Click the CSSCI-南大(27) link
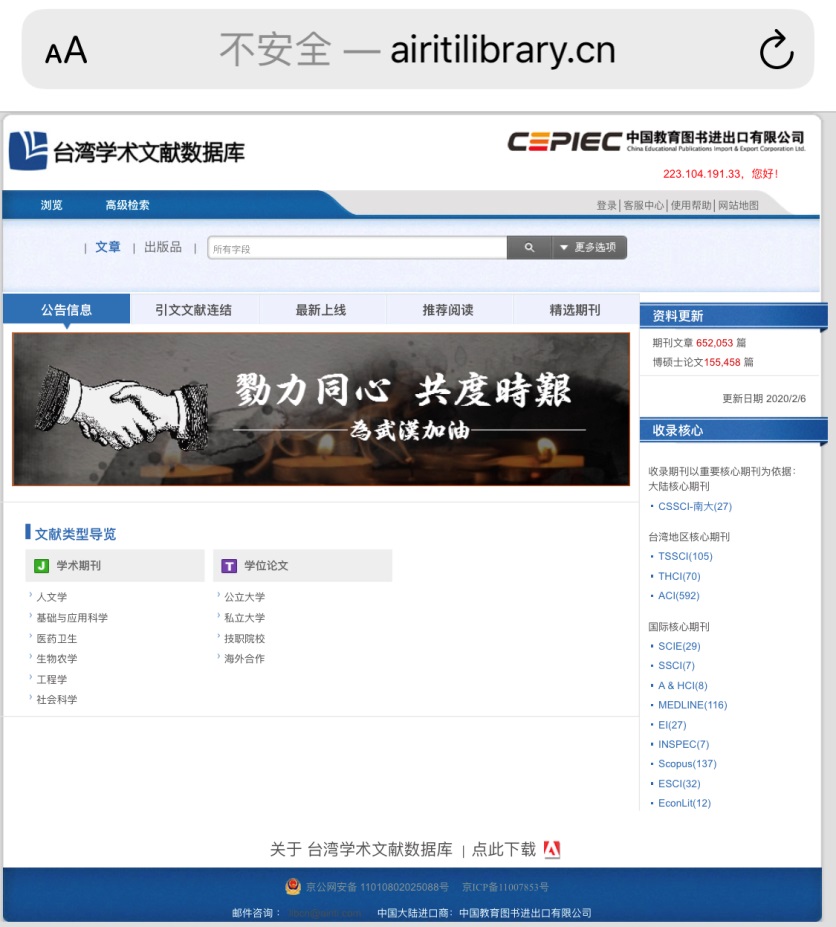 (x=695, y=506)
